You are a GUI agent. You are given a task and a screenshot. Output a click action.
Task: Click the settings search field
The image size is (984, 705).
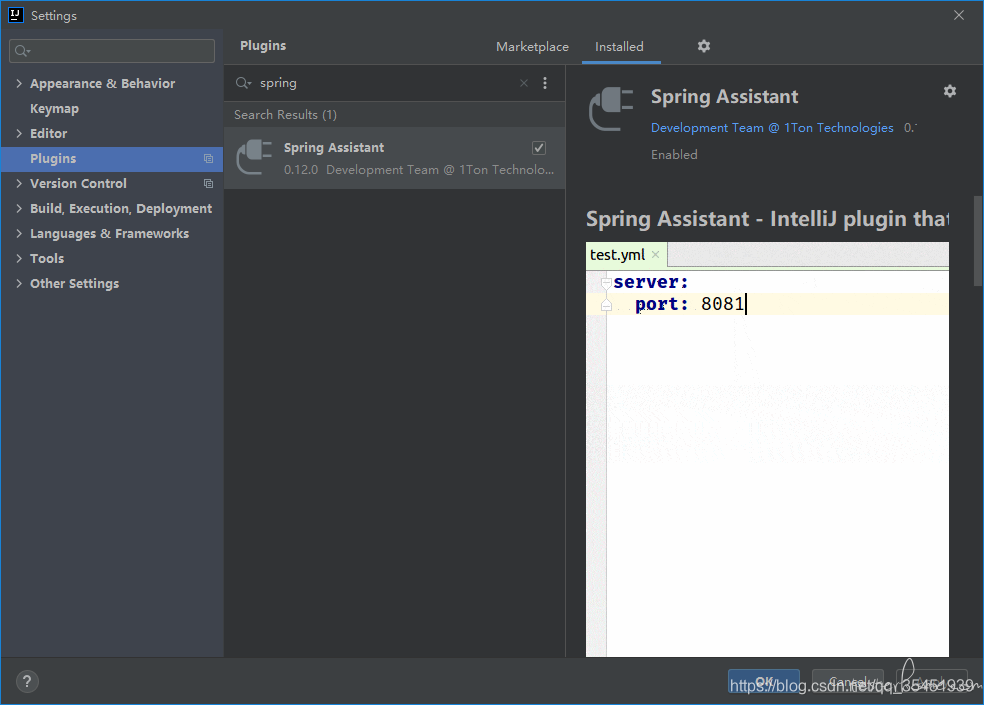112,51
